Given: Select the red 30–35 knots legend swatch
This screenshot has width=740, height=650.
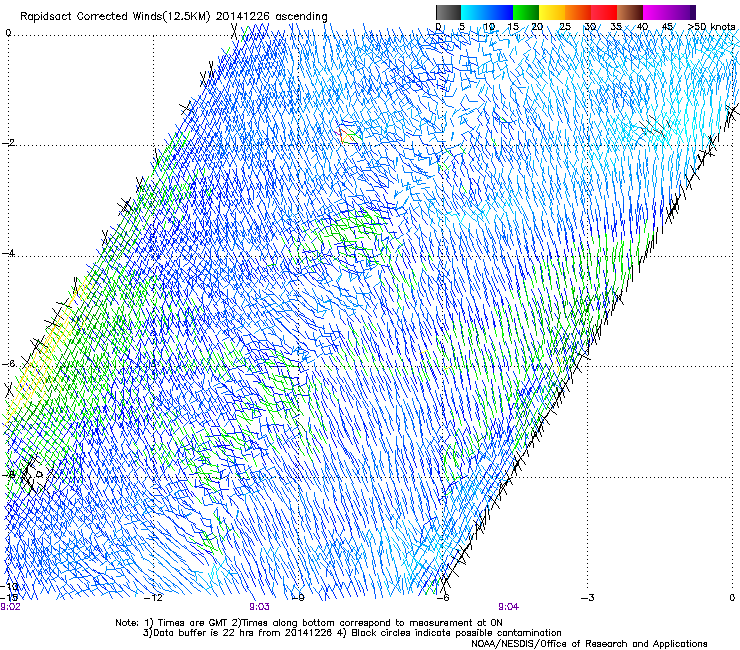Looking at the screenshot, I should pyautogui.click(x=604, y=12).
